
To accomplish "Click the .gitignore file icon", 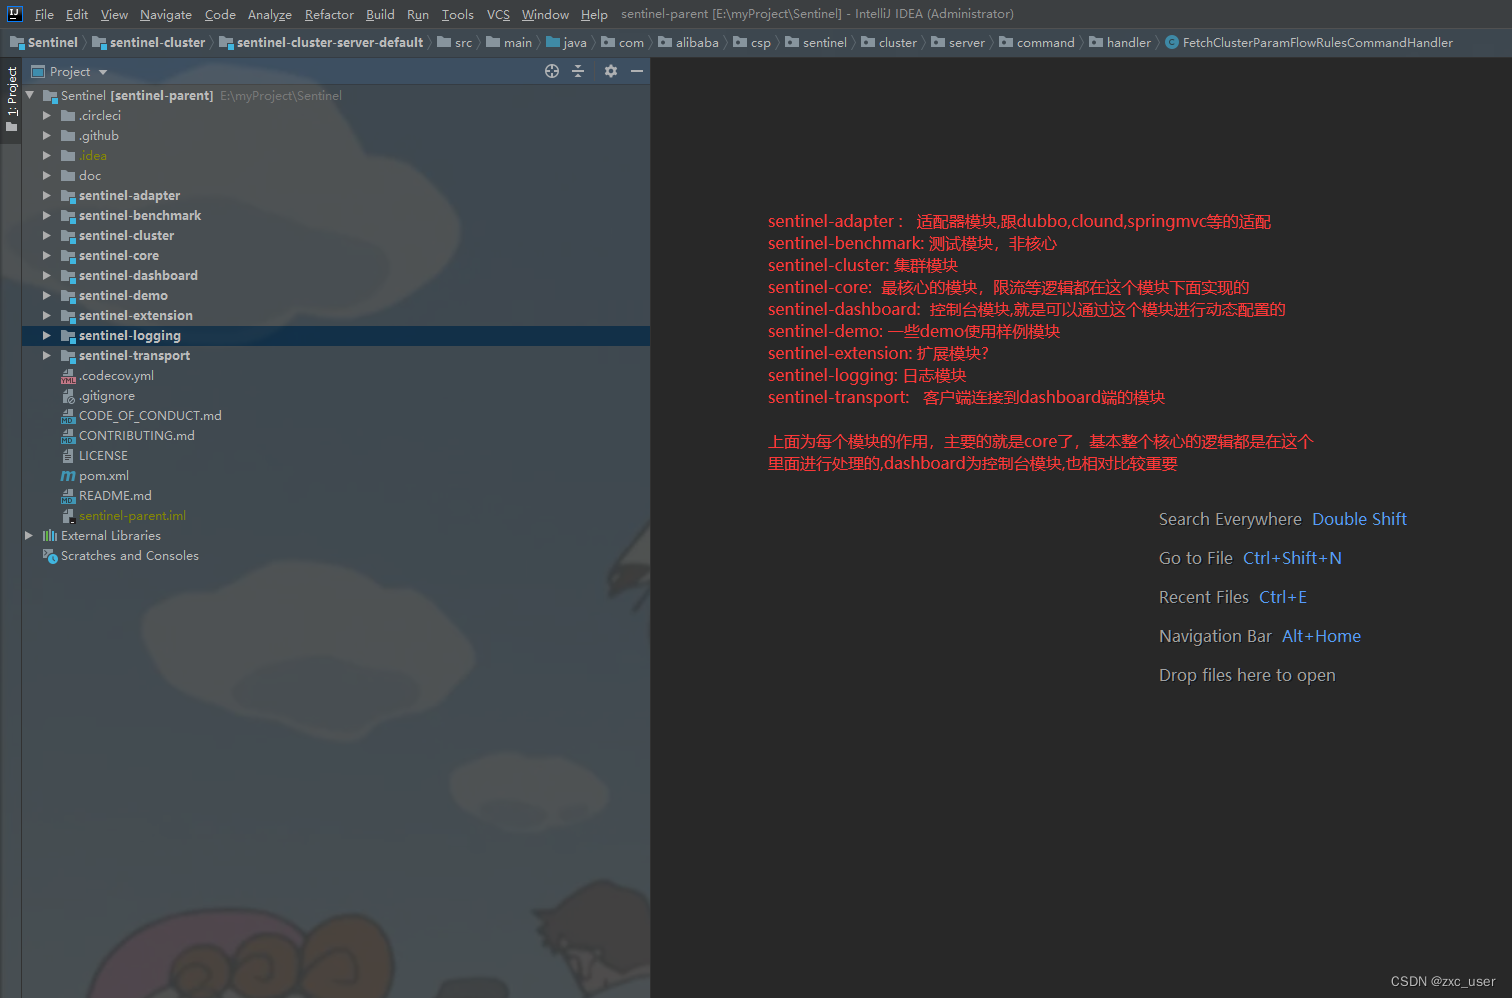I will click(68, 396).
